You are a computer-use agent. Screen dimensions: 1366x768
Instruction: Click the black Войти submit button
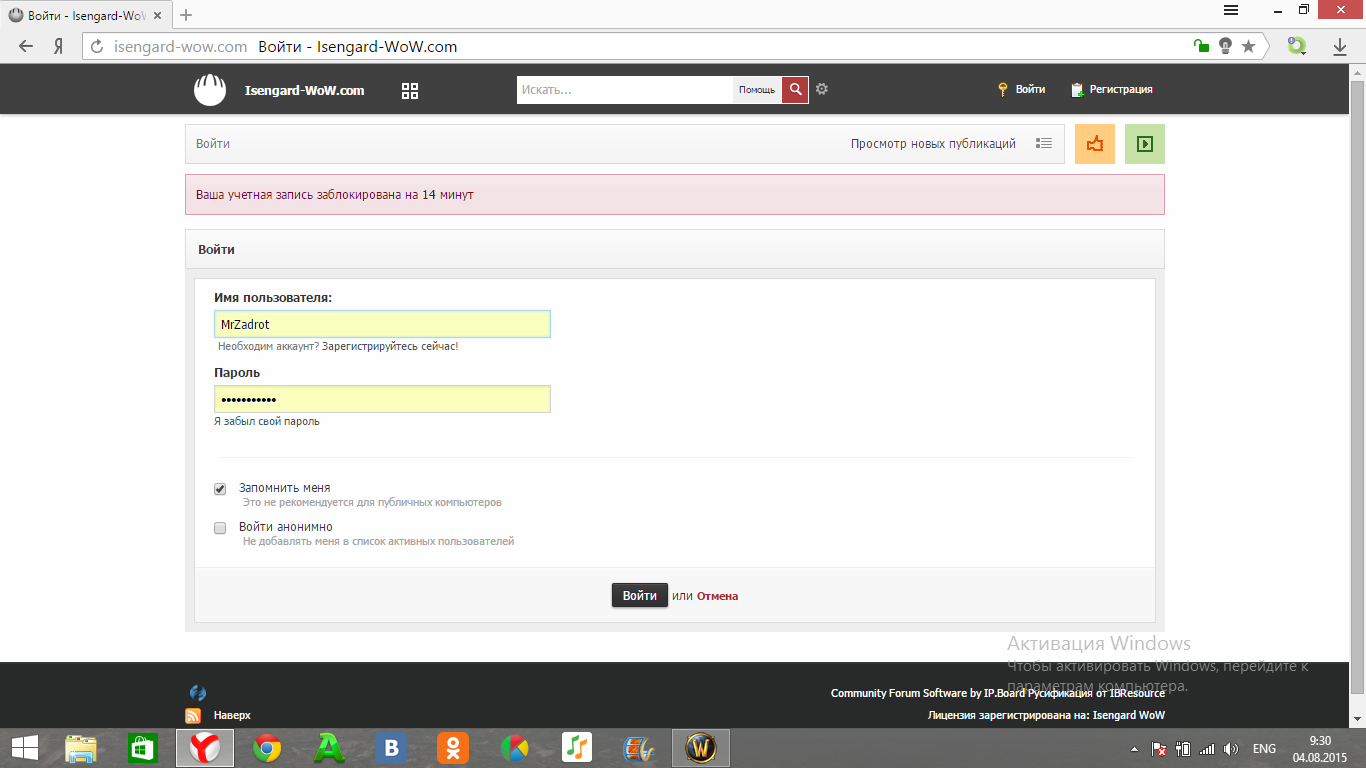pos(640,596)
